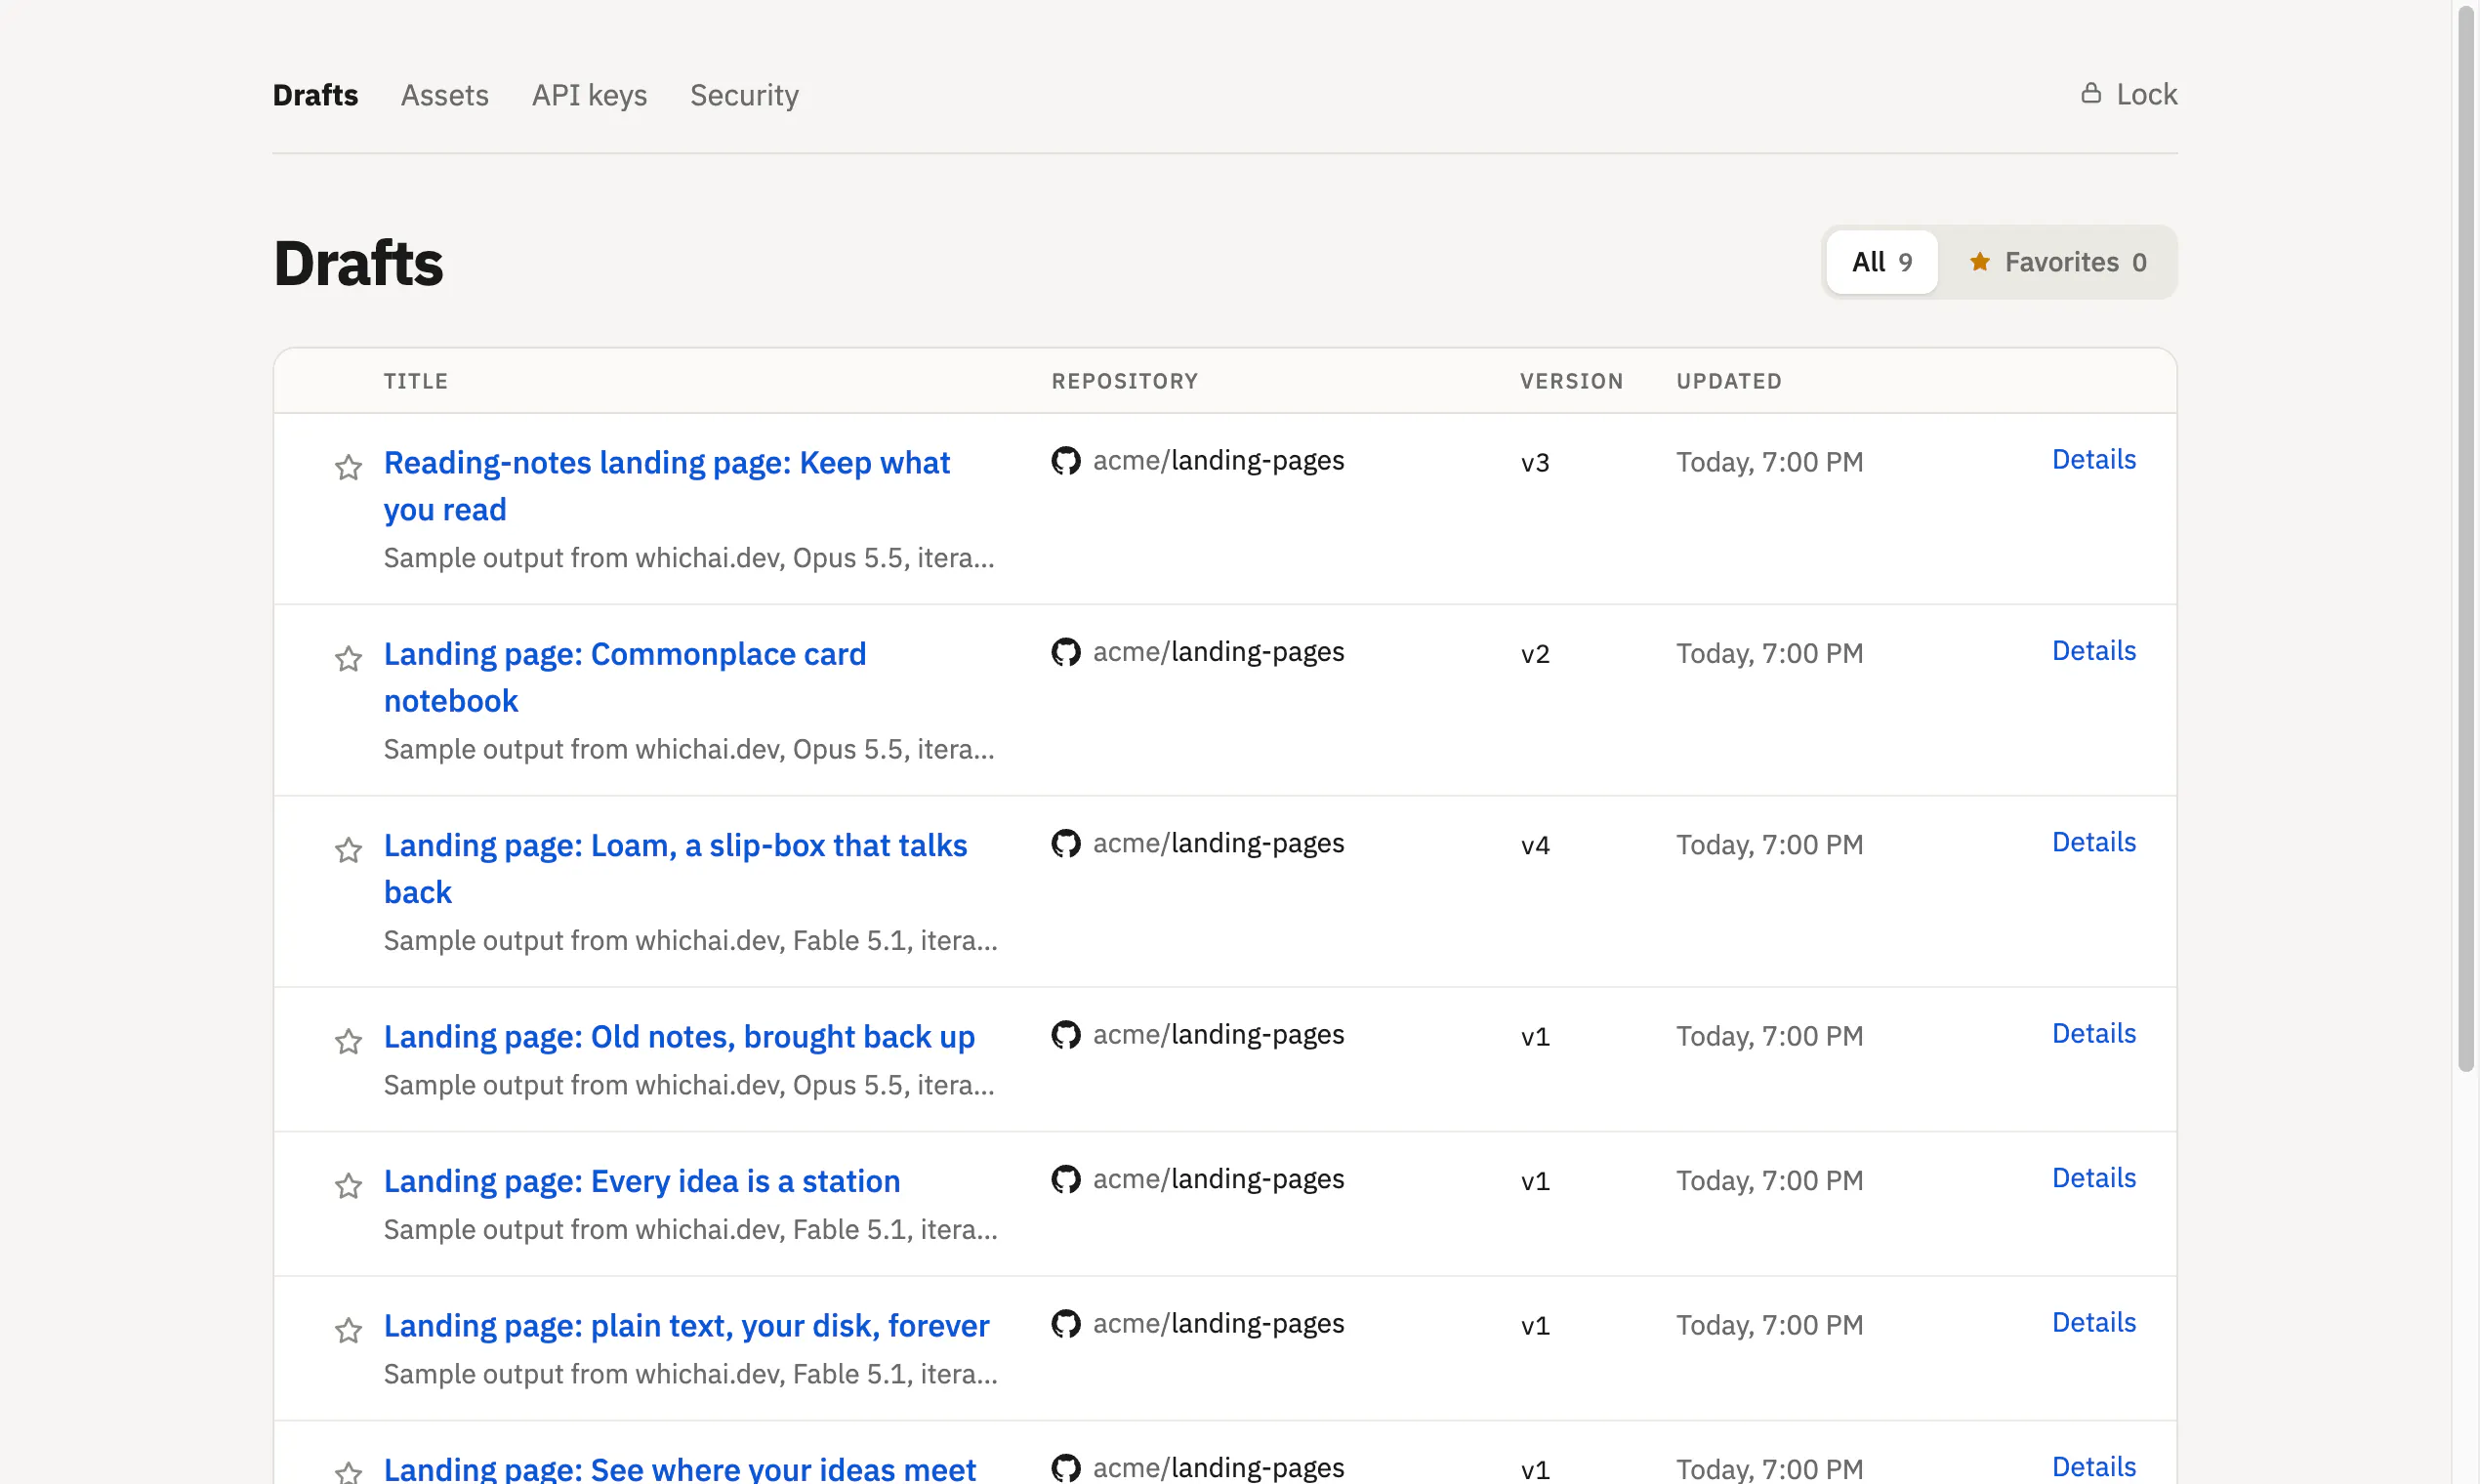
Task: Switch to the Assets tab
Action: [445, 95]
